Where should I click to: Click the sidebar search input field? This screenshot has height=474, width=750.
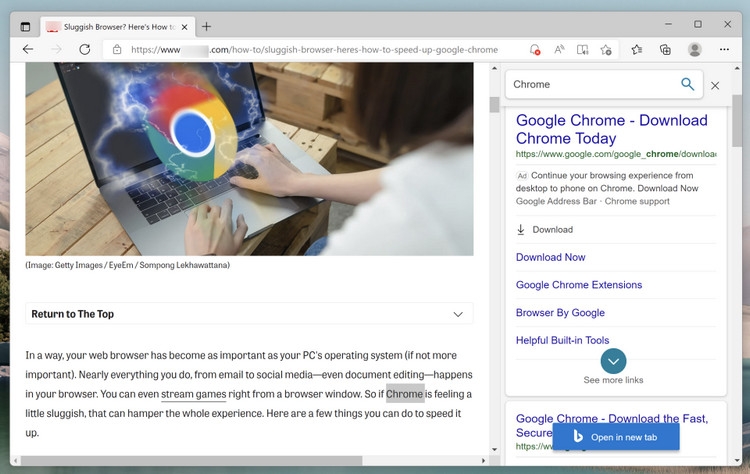[590, 85]
